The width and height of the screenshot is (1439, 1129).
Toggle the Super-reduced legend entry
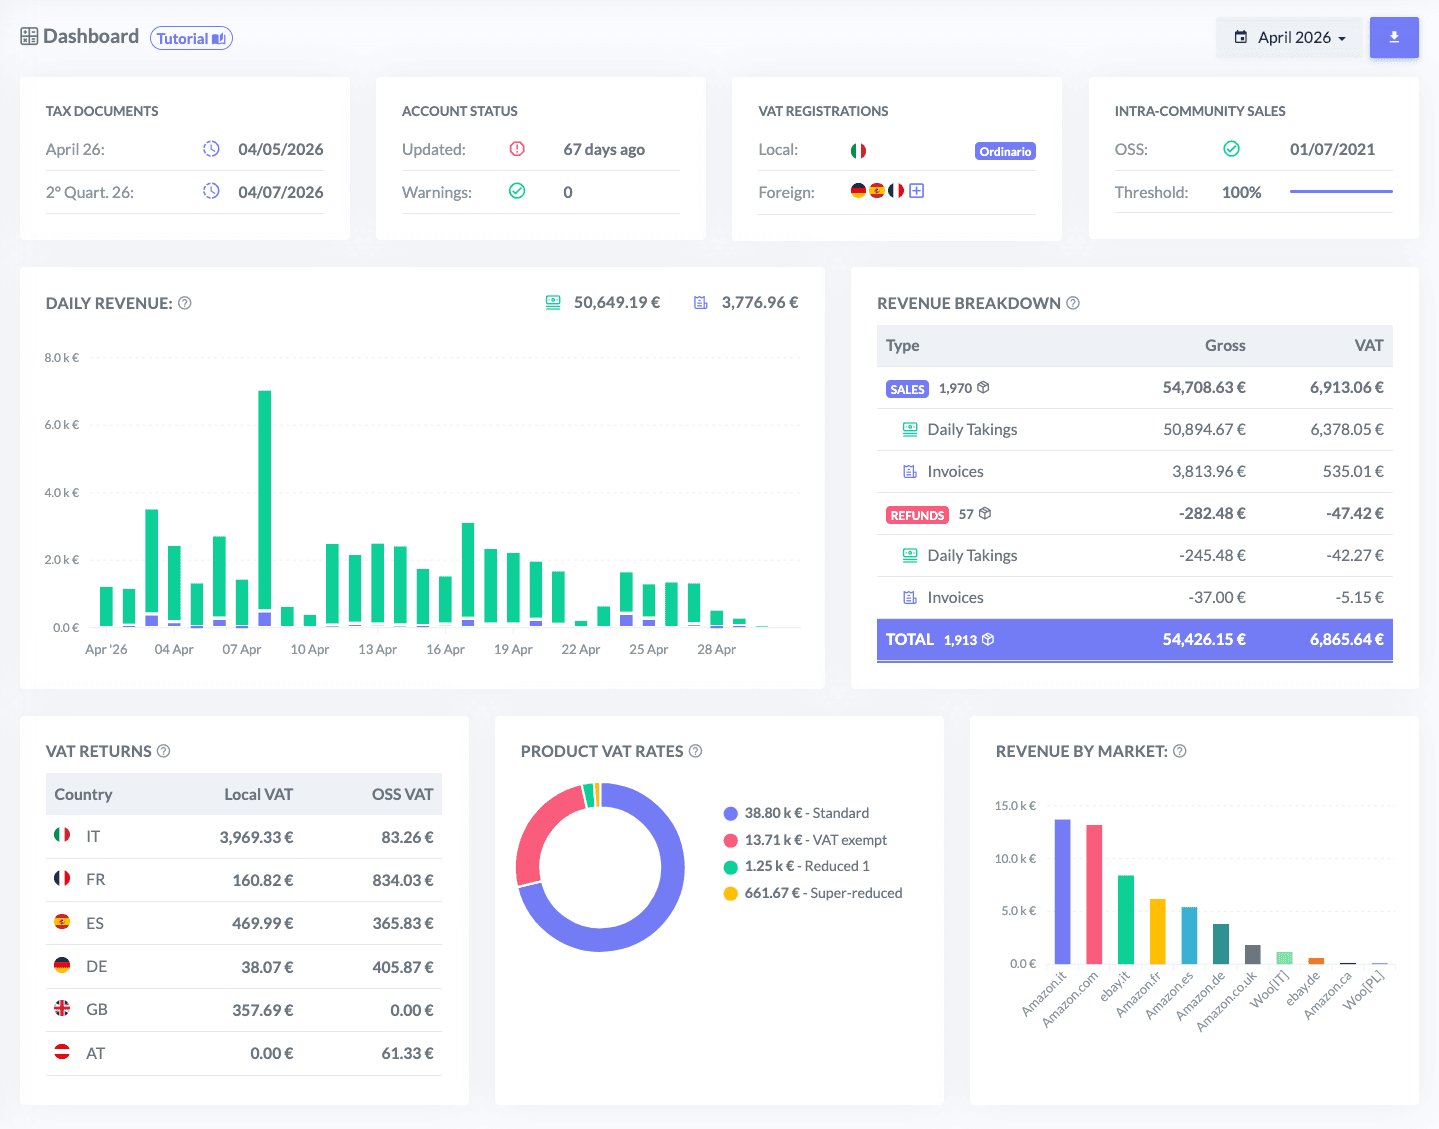click(813, 893)
